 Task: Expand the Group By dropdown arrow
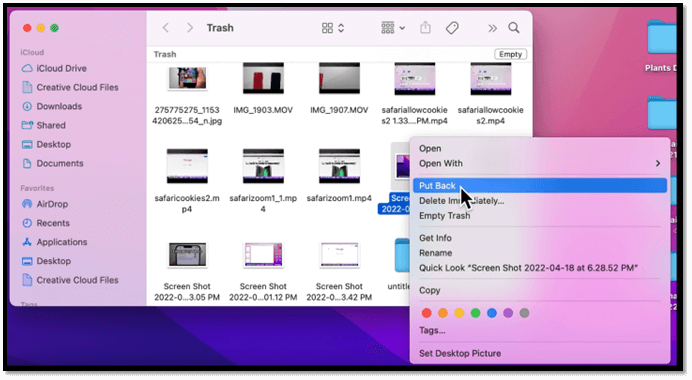(402, 28)
